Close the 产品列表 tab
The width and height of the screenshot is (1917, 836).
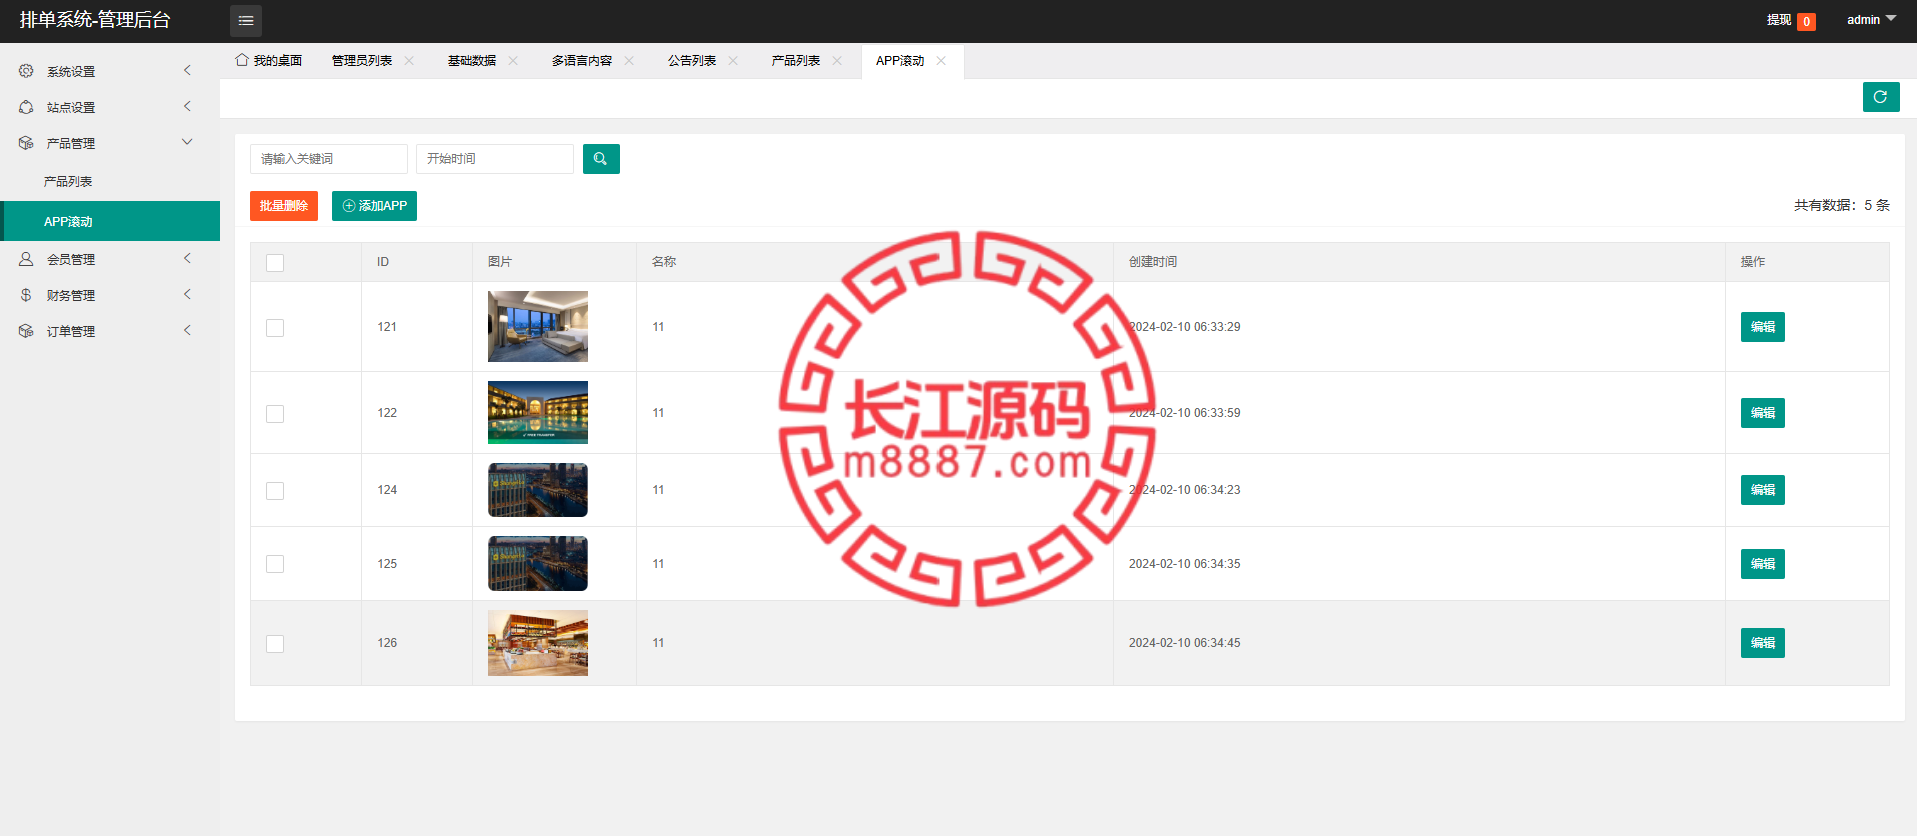pos(837,61)
